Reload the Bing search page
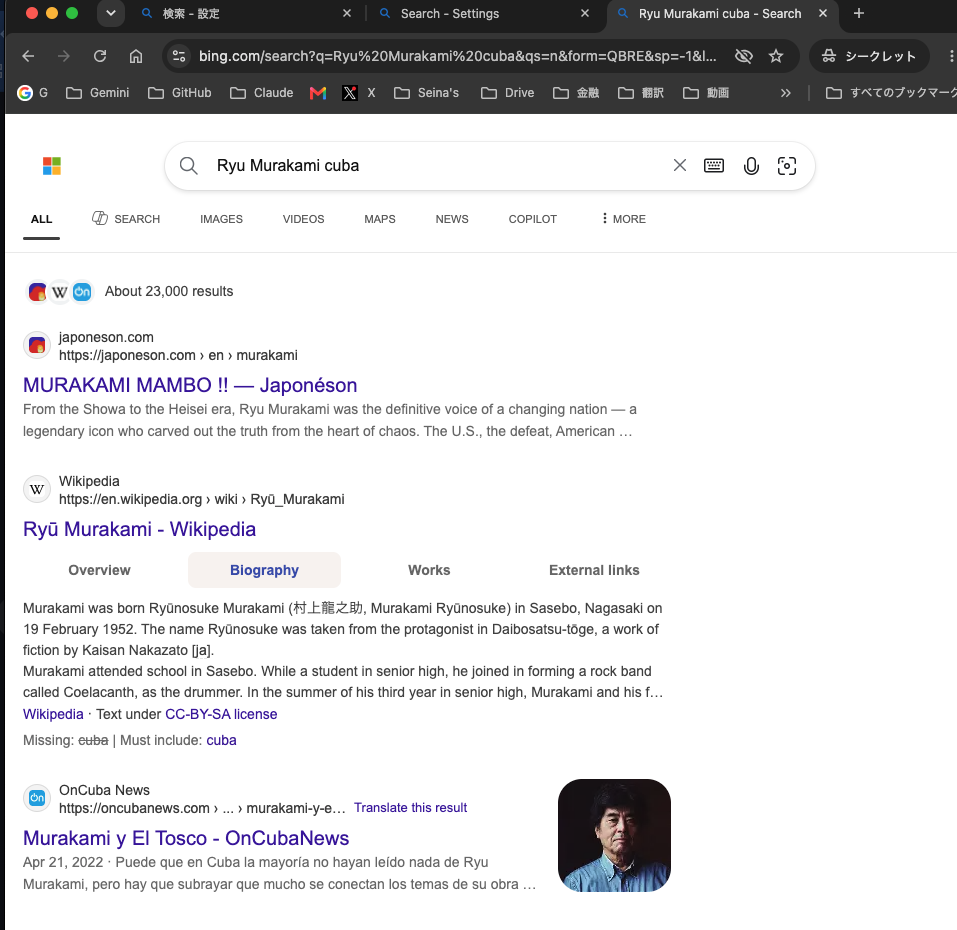Viewport: 957px width, 930px height. tap(100, 56)
